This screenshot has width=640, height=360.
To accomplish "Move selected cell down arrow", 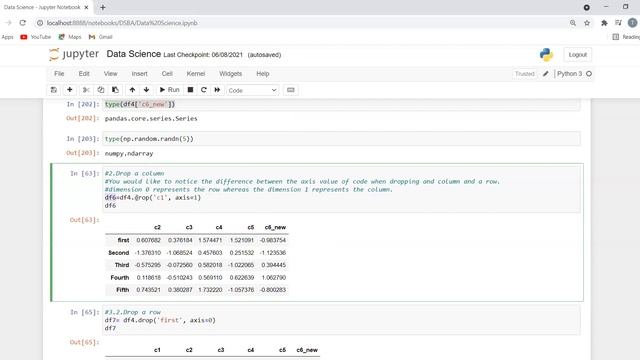I will [147, 90].
